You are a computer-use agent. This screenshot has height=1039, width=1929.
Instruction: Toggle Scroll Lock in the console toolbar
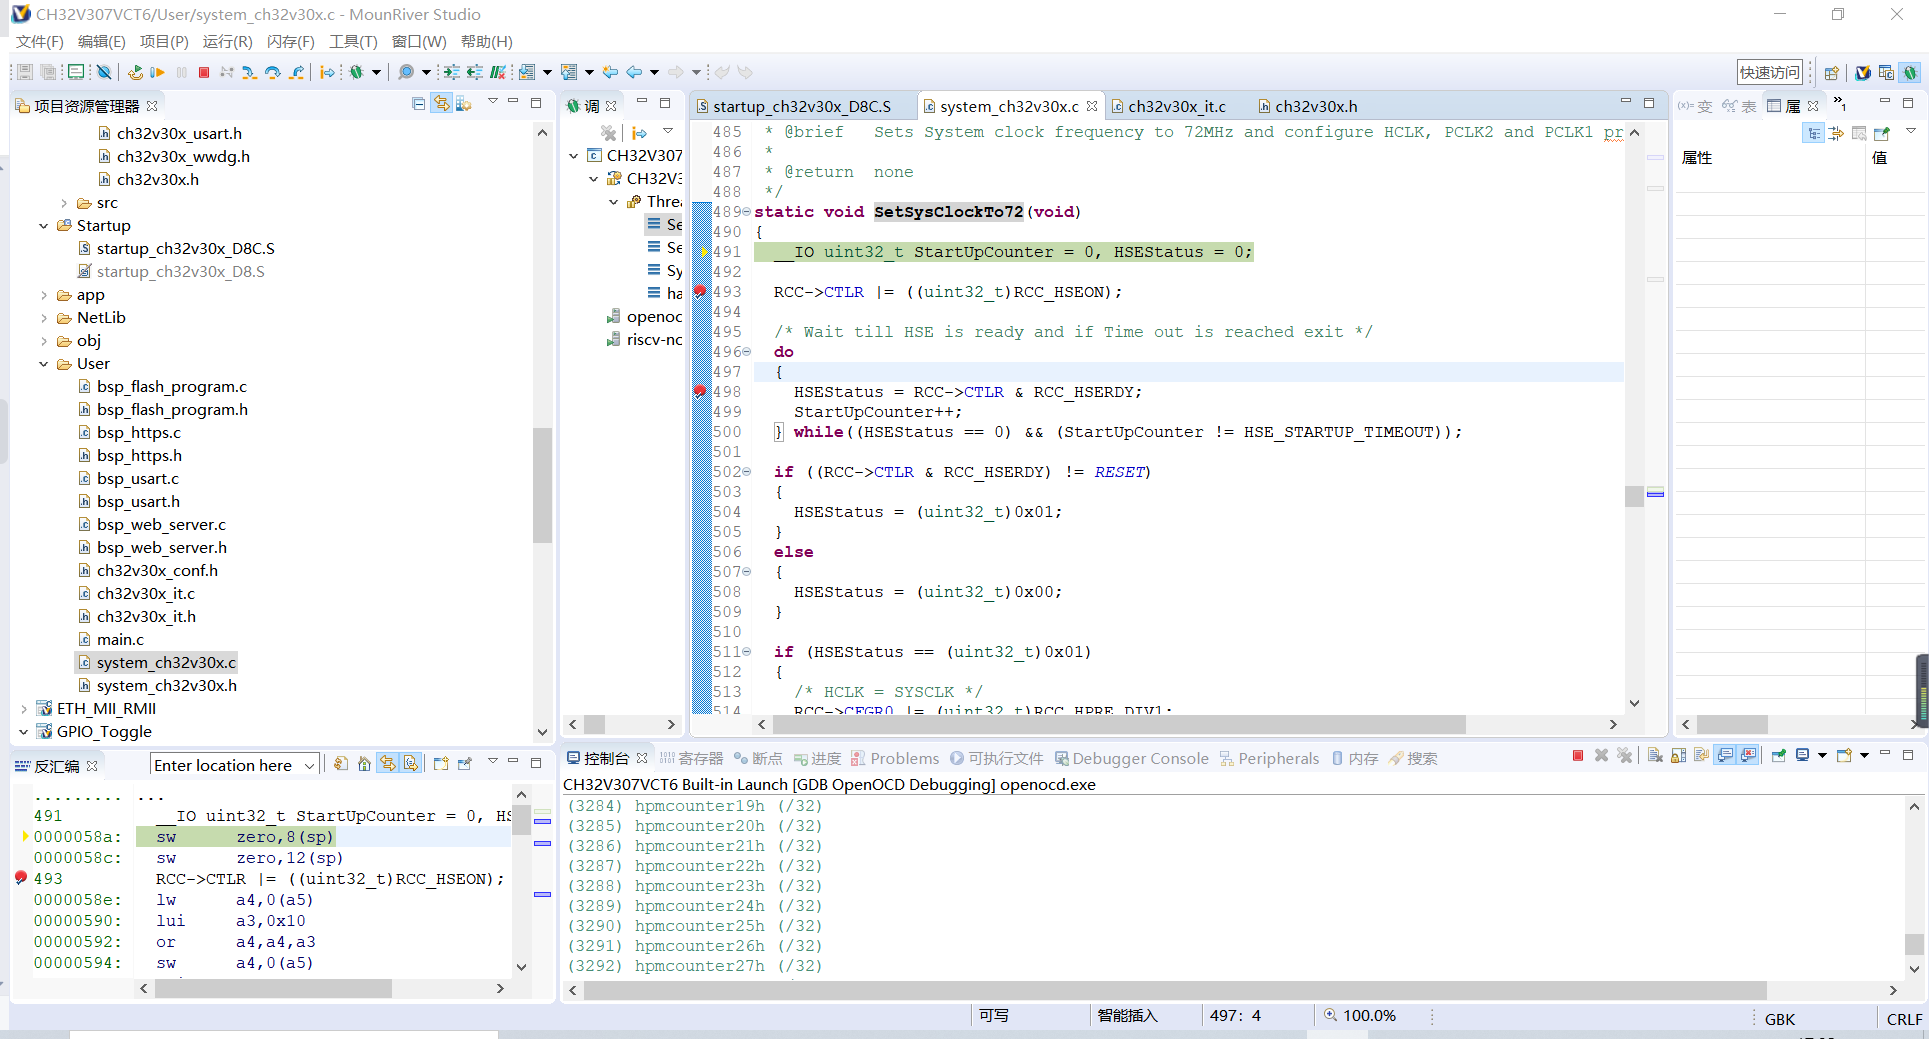1678,756
